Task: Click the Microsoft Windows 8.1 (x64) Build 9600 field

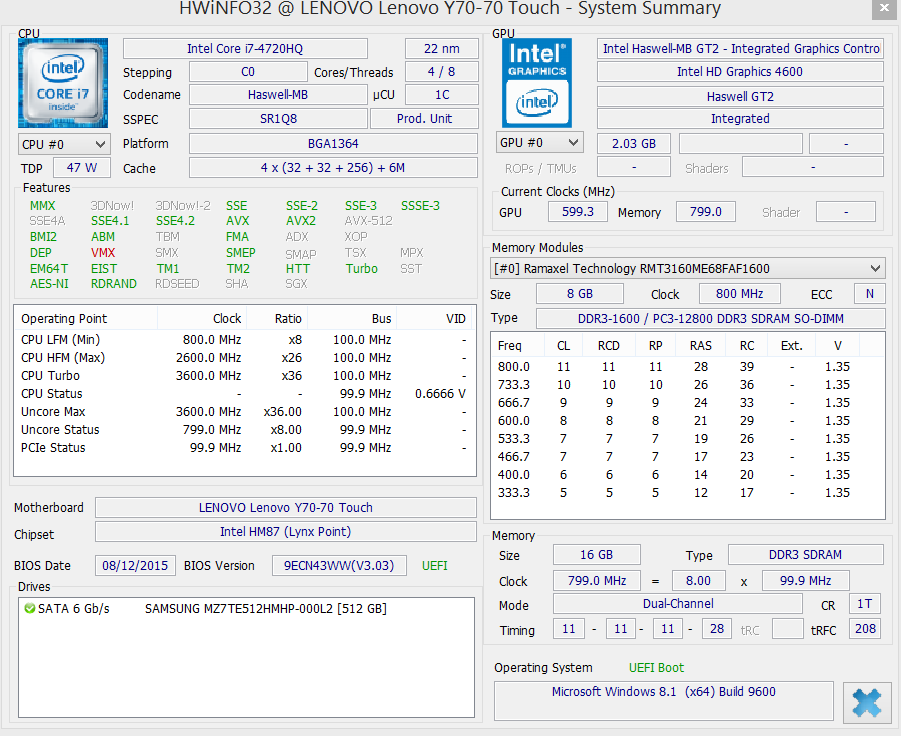Action: pos(664,700)
